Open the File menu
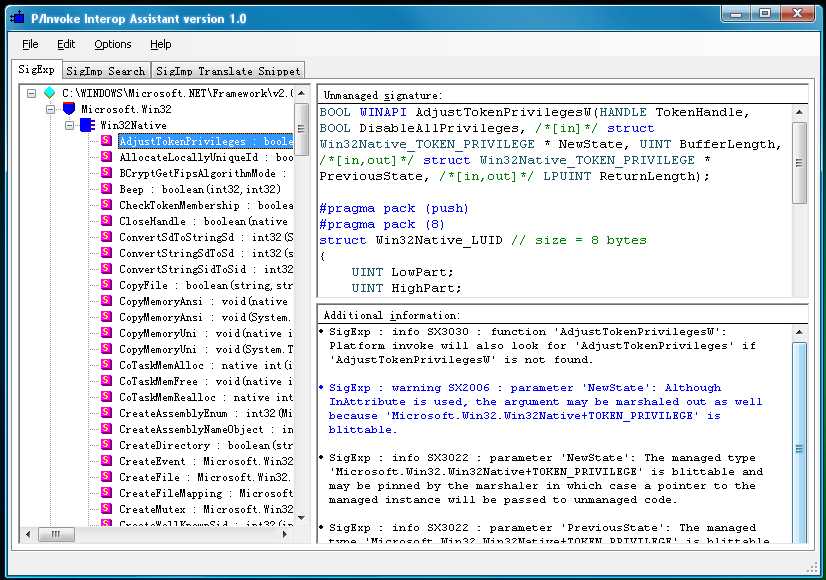The height and width of the screenshot is (580, 826). [30, 44]
